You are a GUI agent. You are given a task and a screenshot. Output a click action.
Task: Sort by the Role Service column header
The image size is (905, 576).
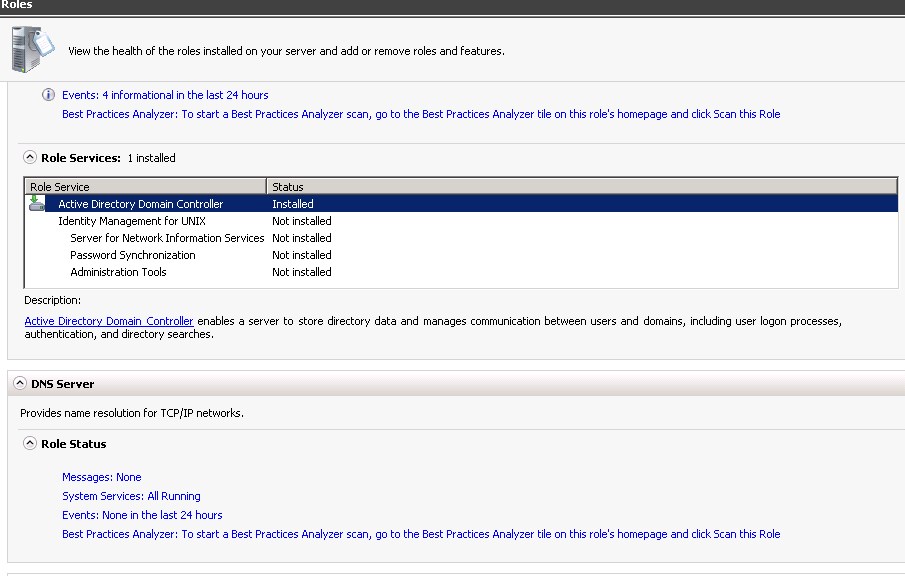click(145, 186)
